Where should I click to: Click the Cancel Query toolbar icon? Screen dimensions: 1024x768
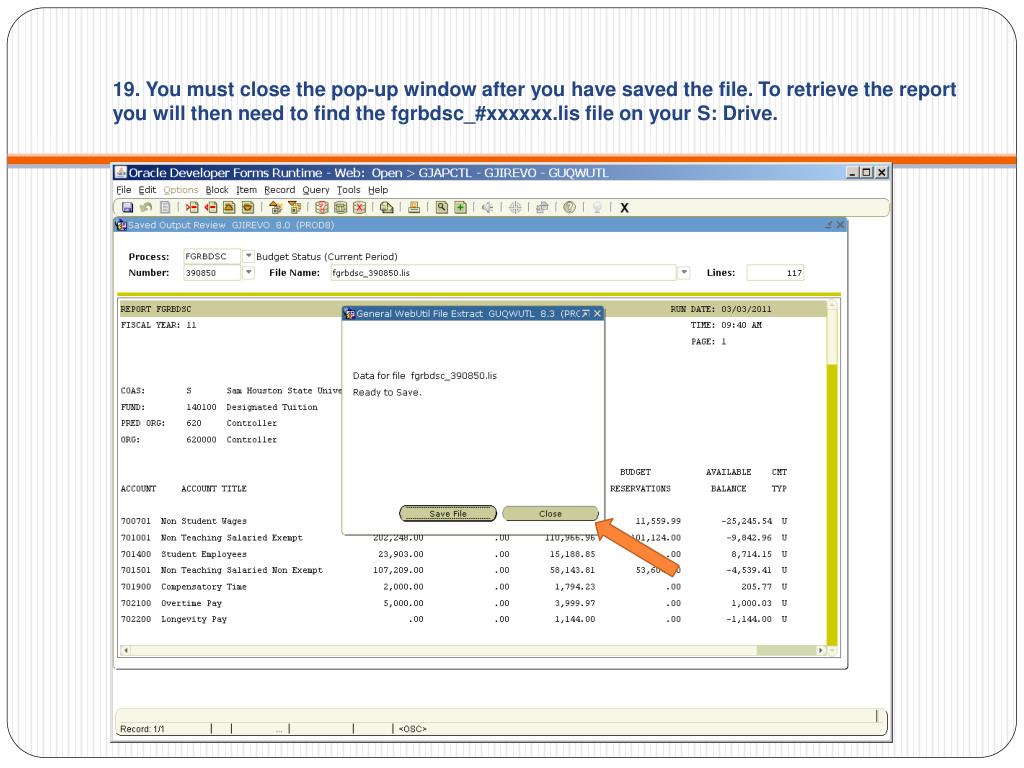(x=358, y=208)
